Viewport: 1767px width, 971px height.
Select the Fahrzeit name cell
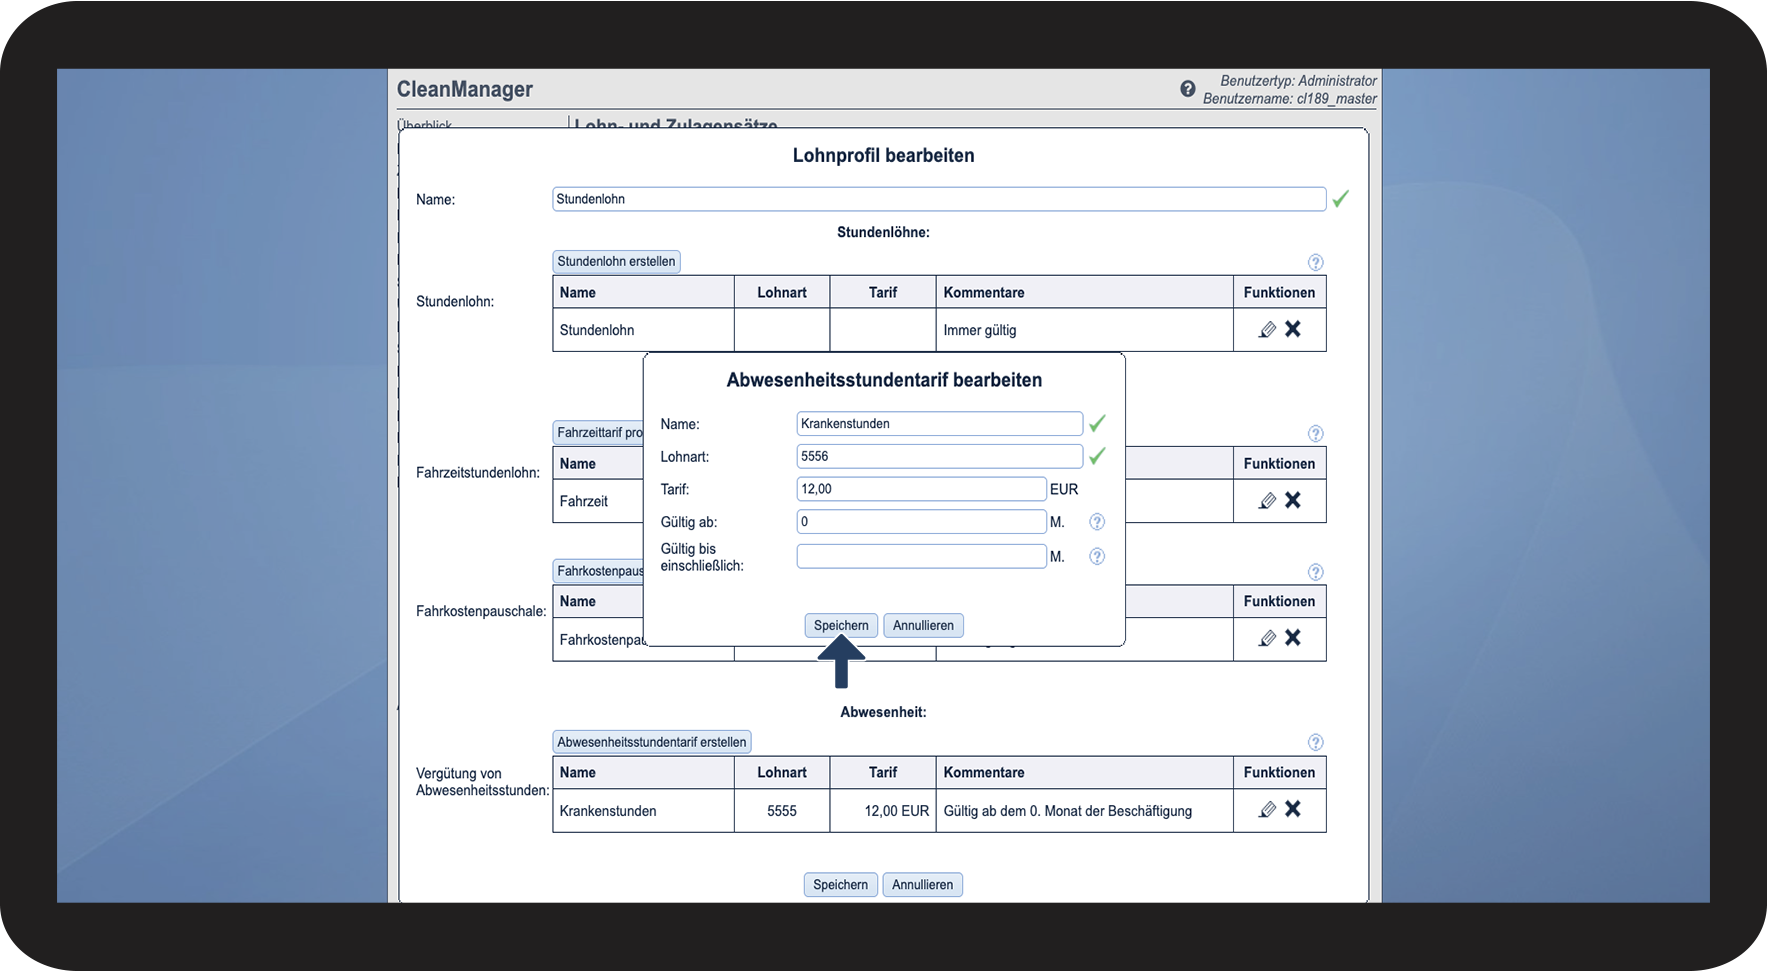598,501
